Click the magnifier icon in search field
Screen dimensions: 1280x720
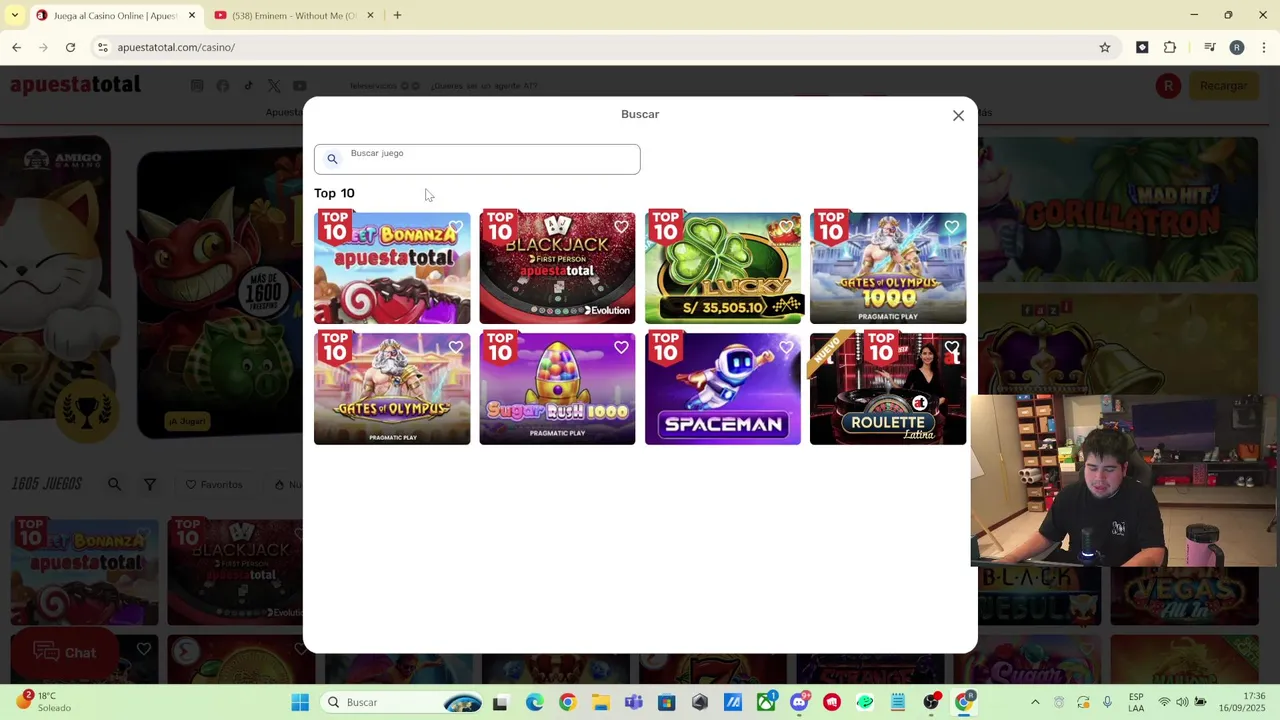332,159
